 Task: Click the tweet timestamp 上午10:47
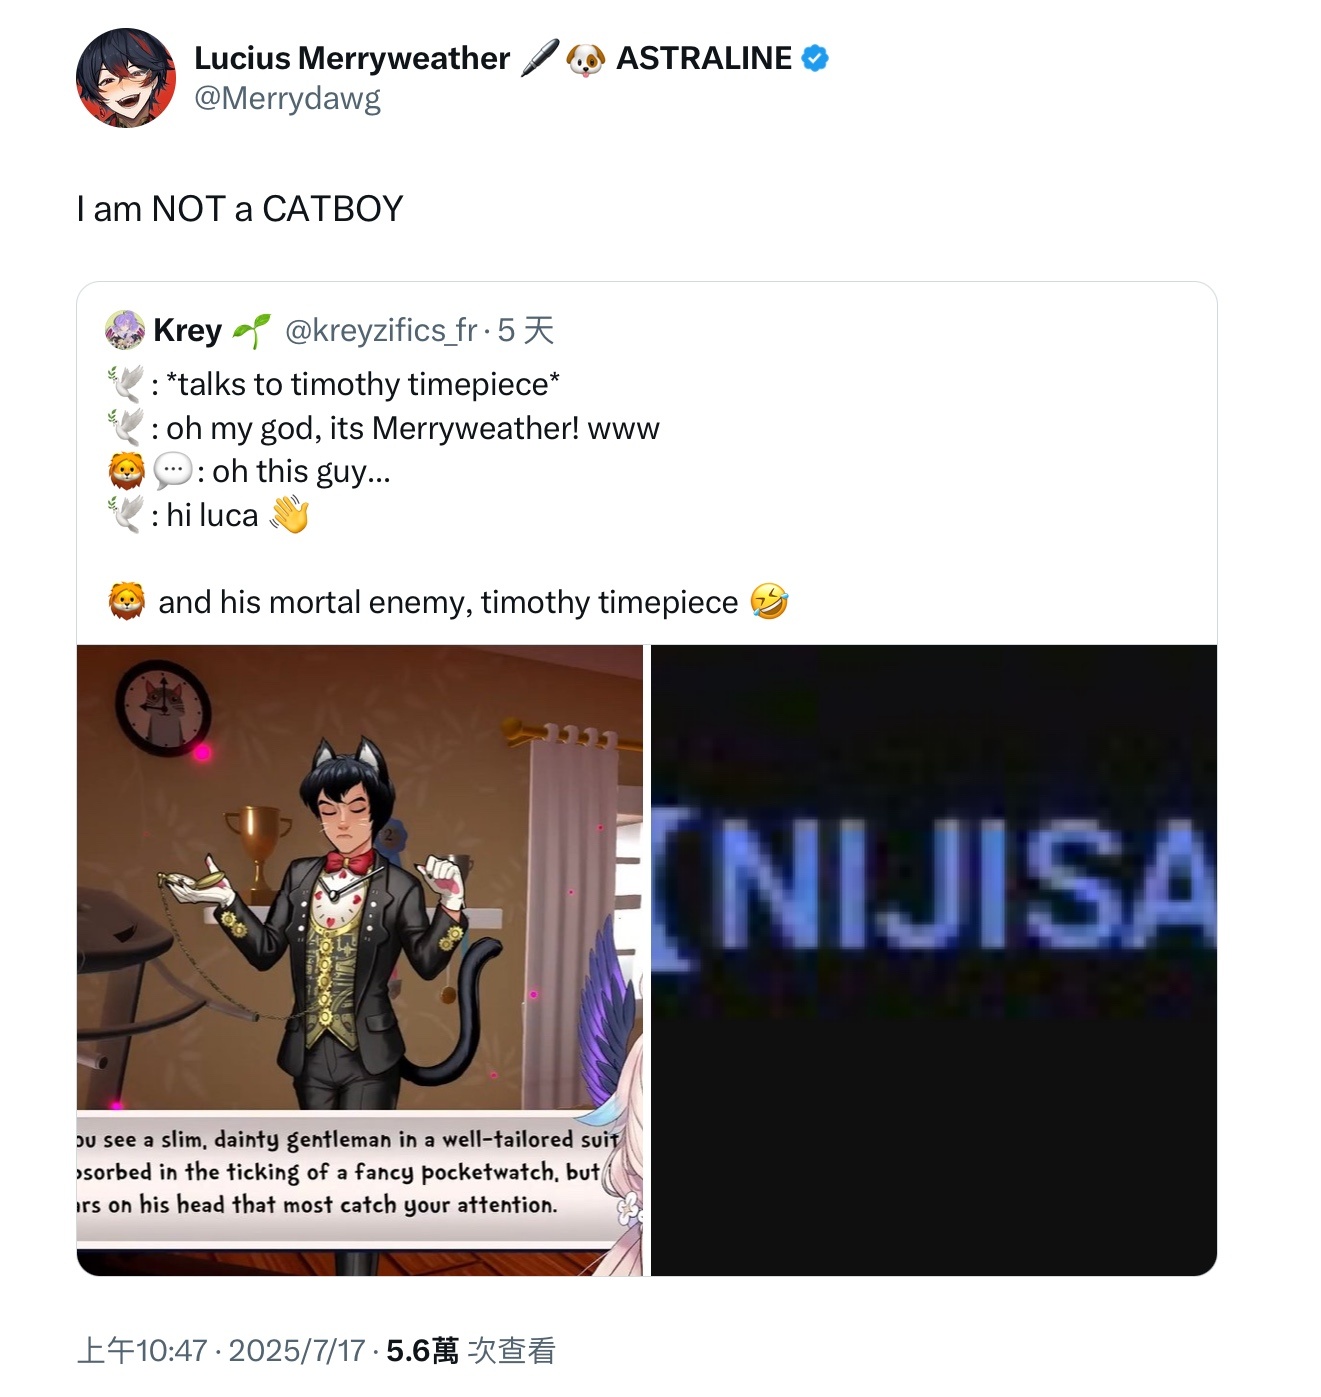point(142,1351)
